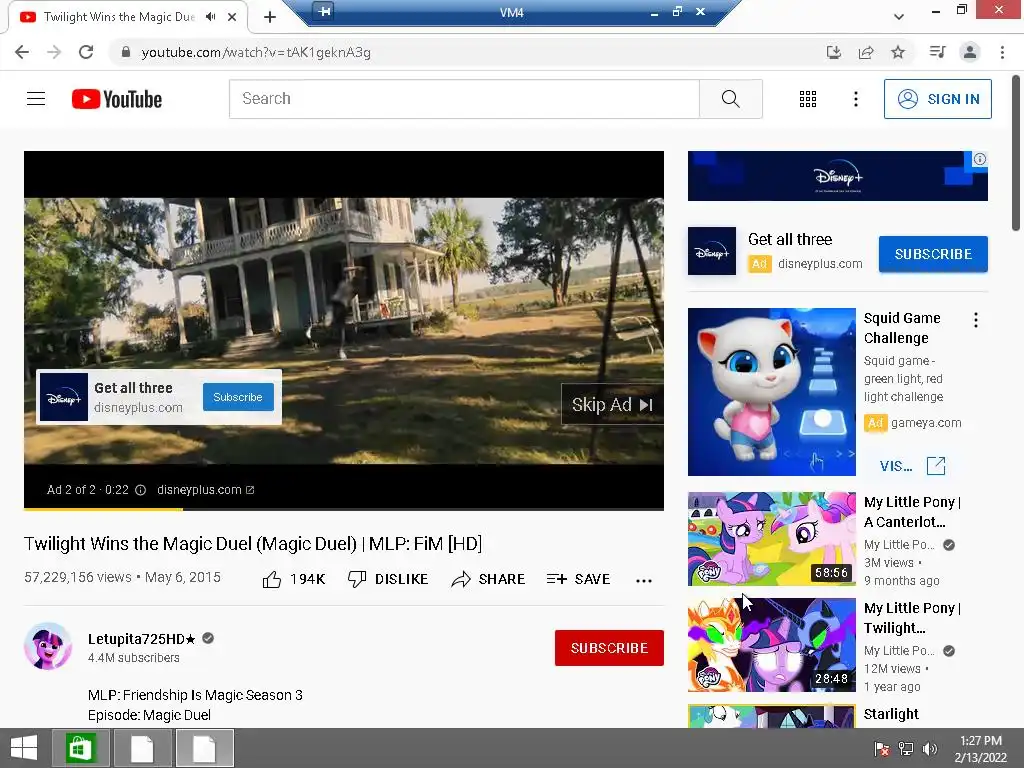Click the banner ad info icon
Image resolution: width=1024 pixels, height=768 pixels.
click(980, 159)
